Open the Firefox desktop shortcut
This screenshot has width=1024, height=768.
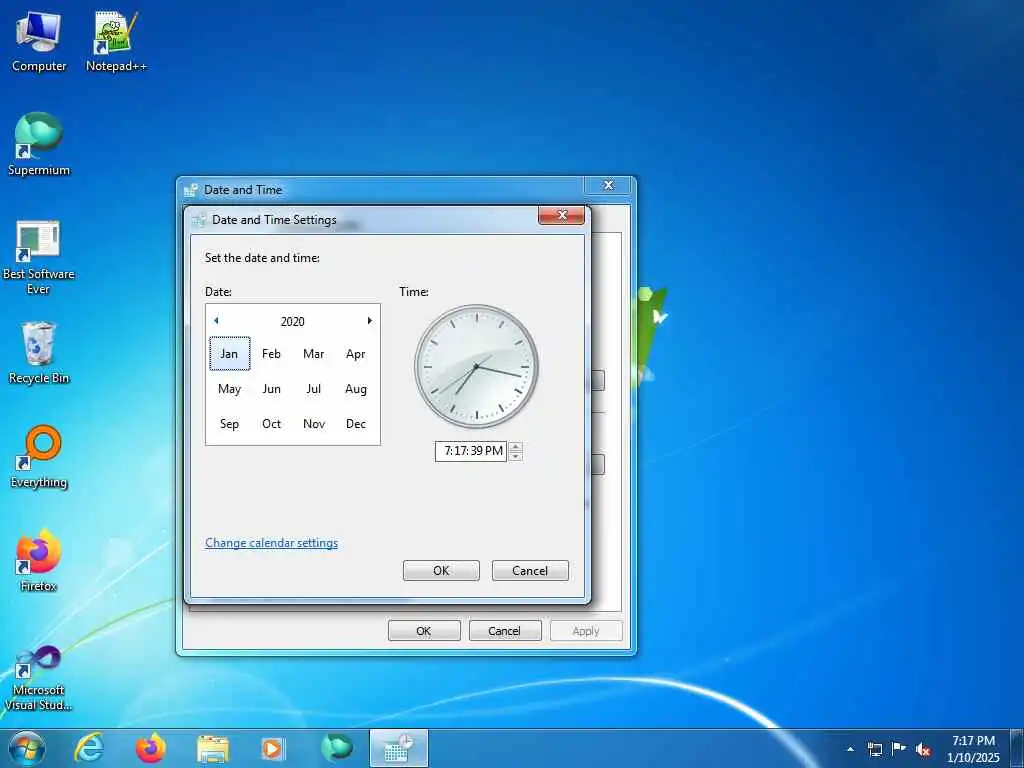(x=39, y=560)
